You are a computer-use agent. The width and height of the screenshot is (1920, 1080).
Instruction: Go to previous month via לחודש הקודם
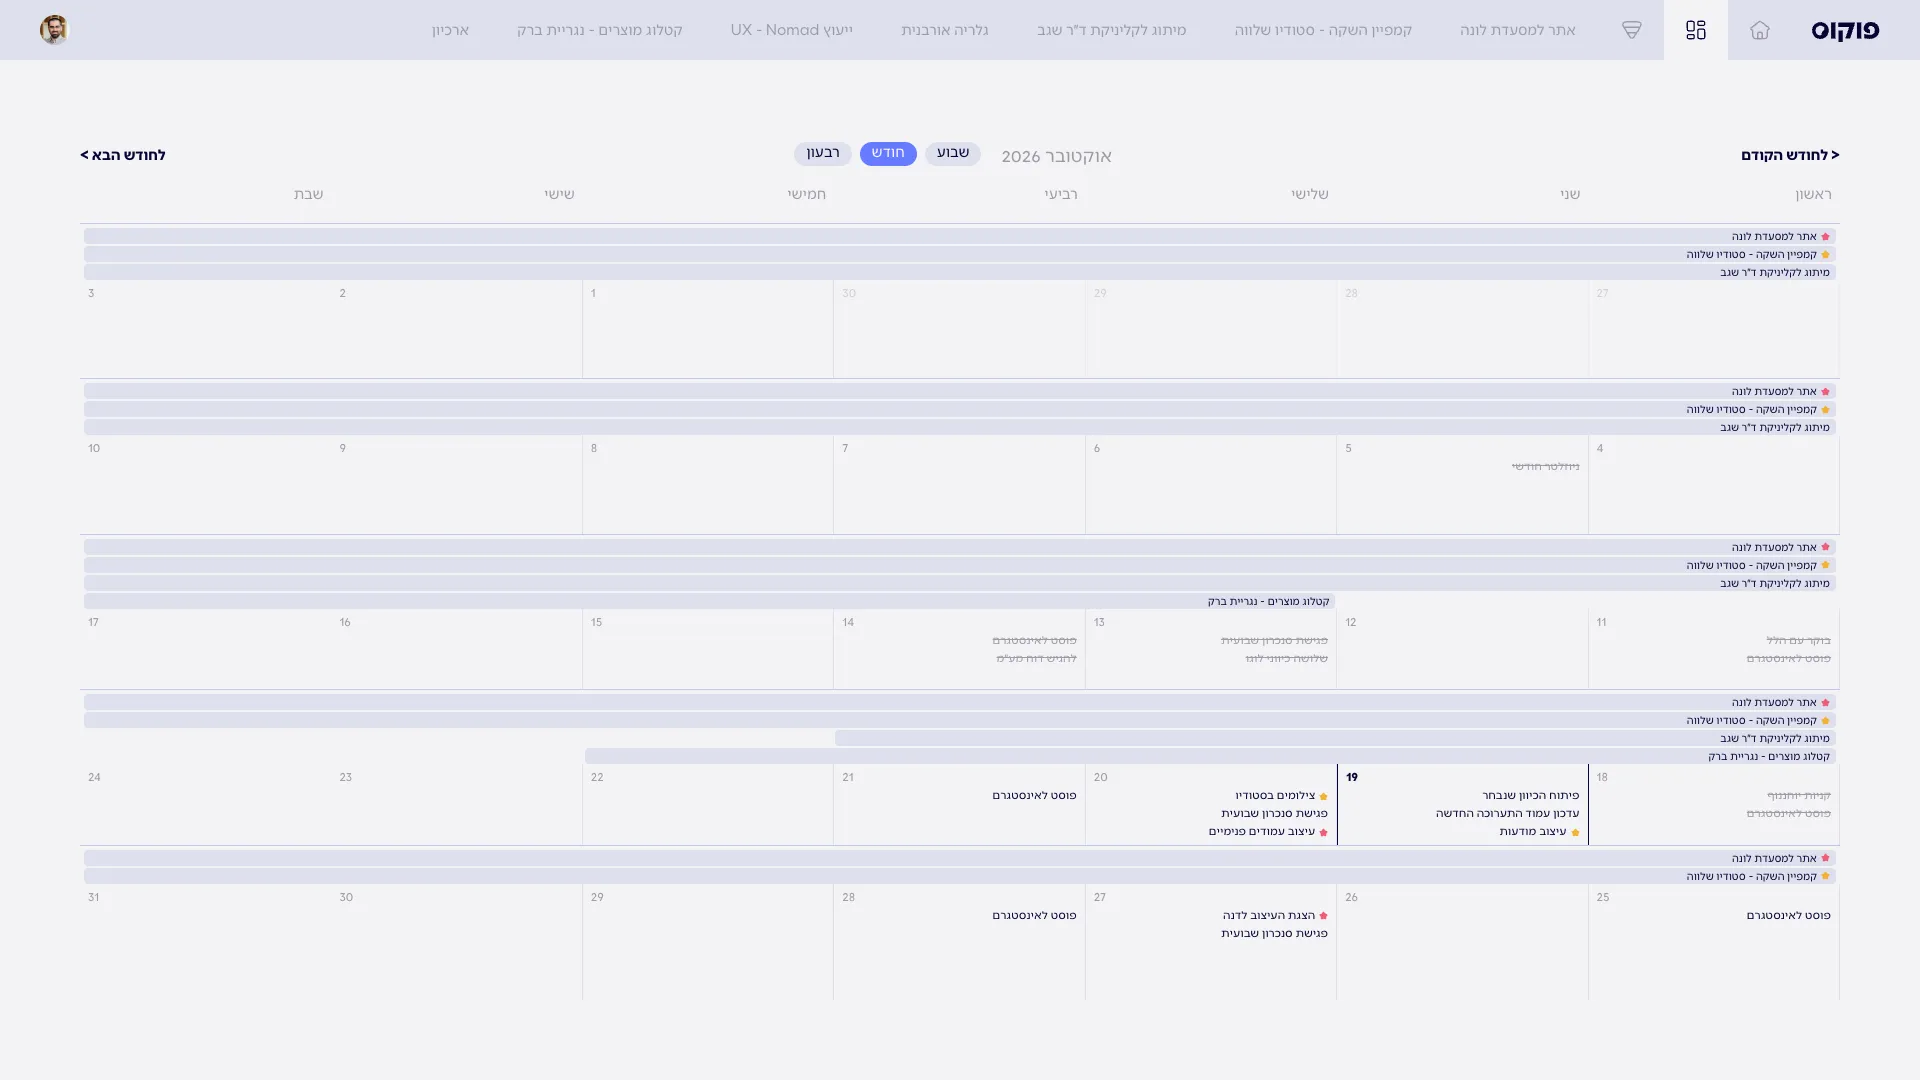(x=1790, y=155)
